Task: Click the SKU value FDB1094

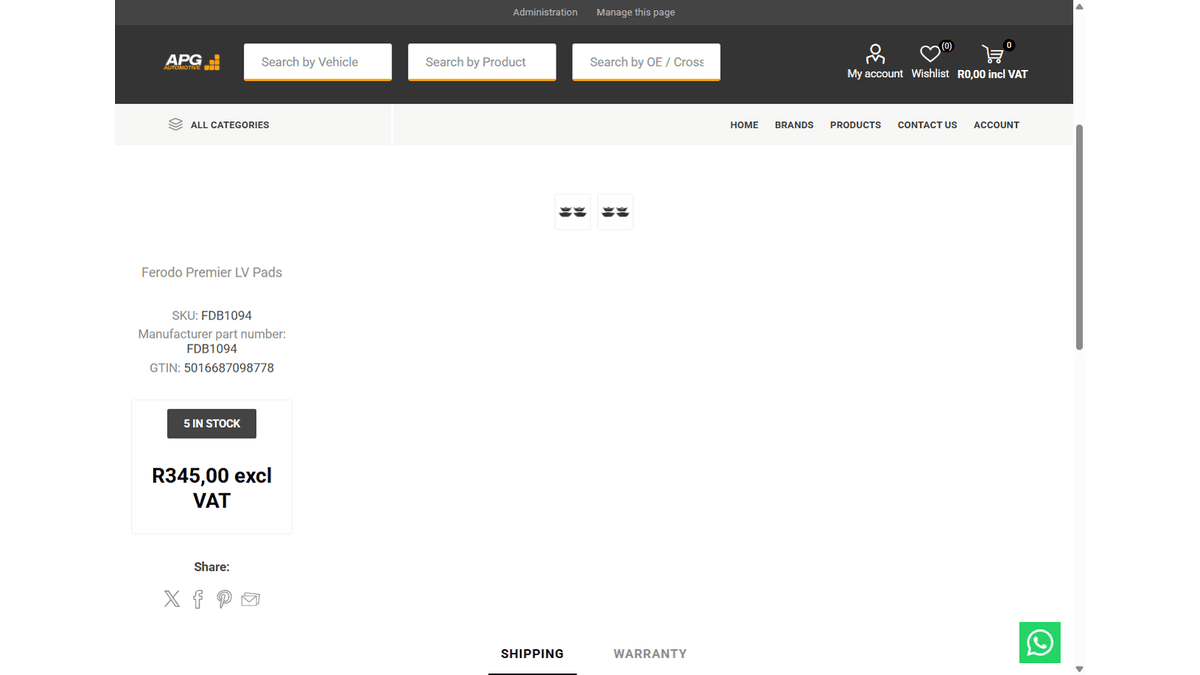Action: coord(226,315)
